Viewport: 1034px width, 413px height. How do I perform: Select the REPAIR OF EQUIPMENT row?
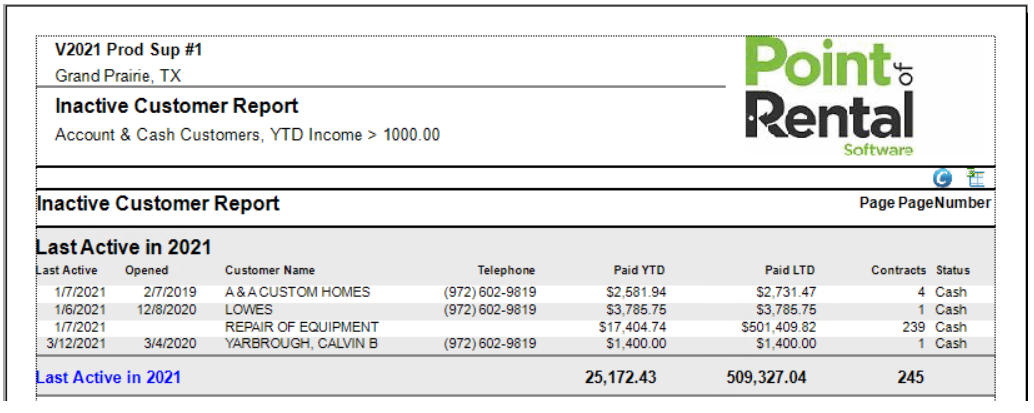tap(301, 327)
